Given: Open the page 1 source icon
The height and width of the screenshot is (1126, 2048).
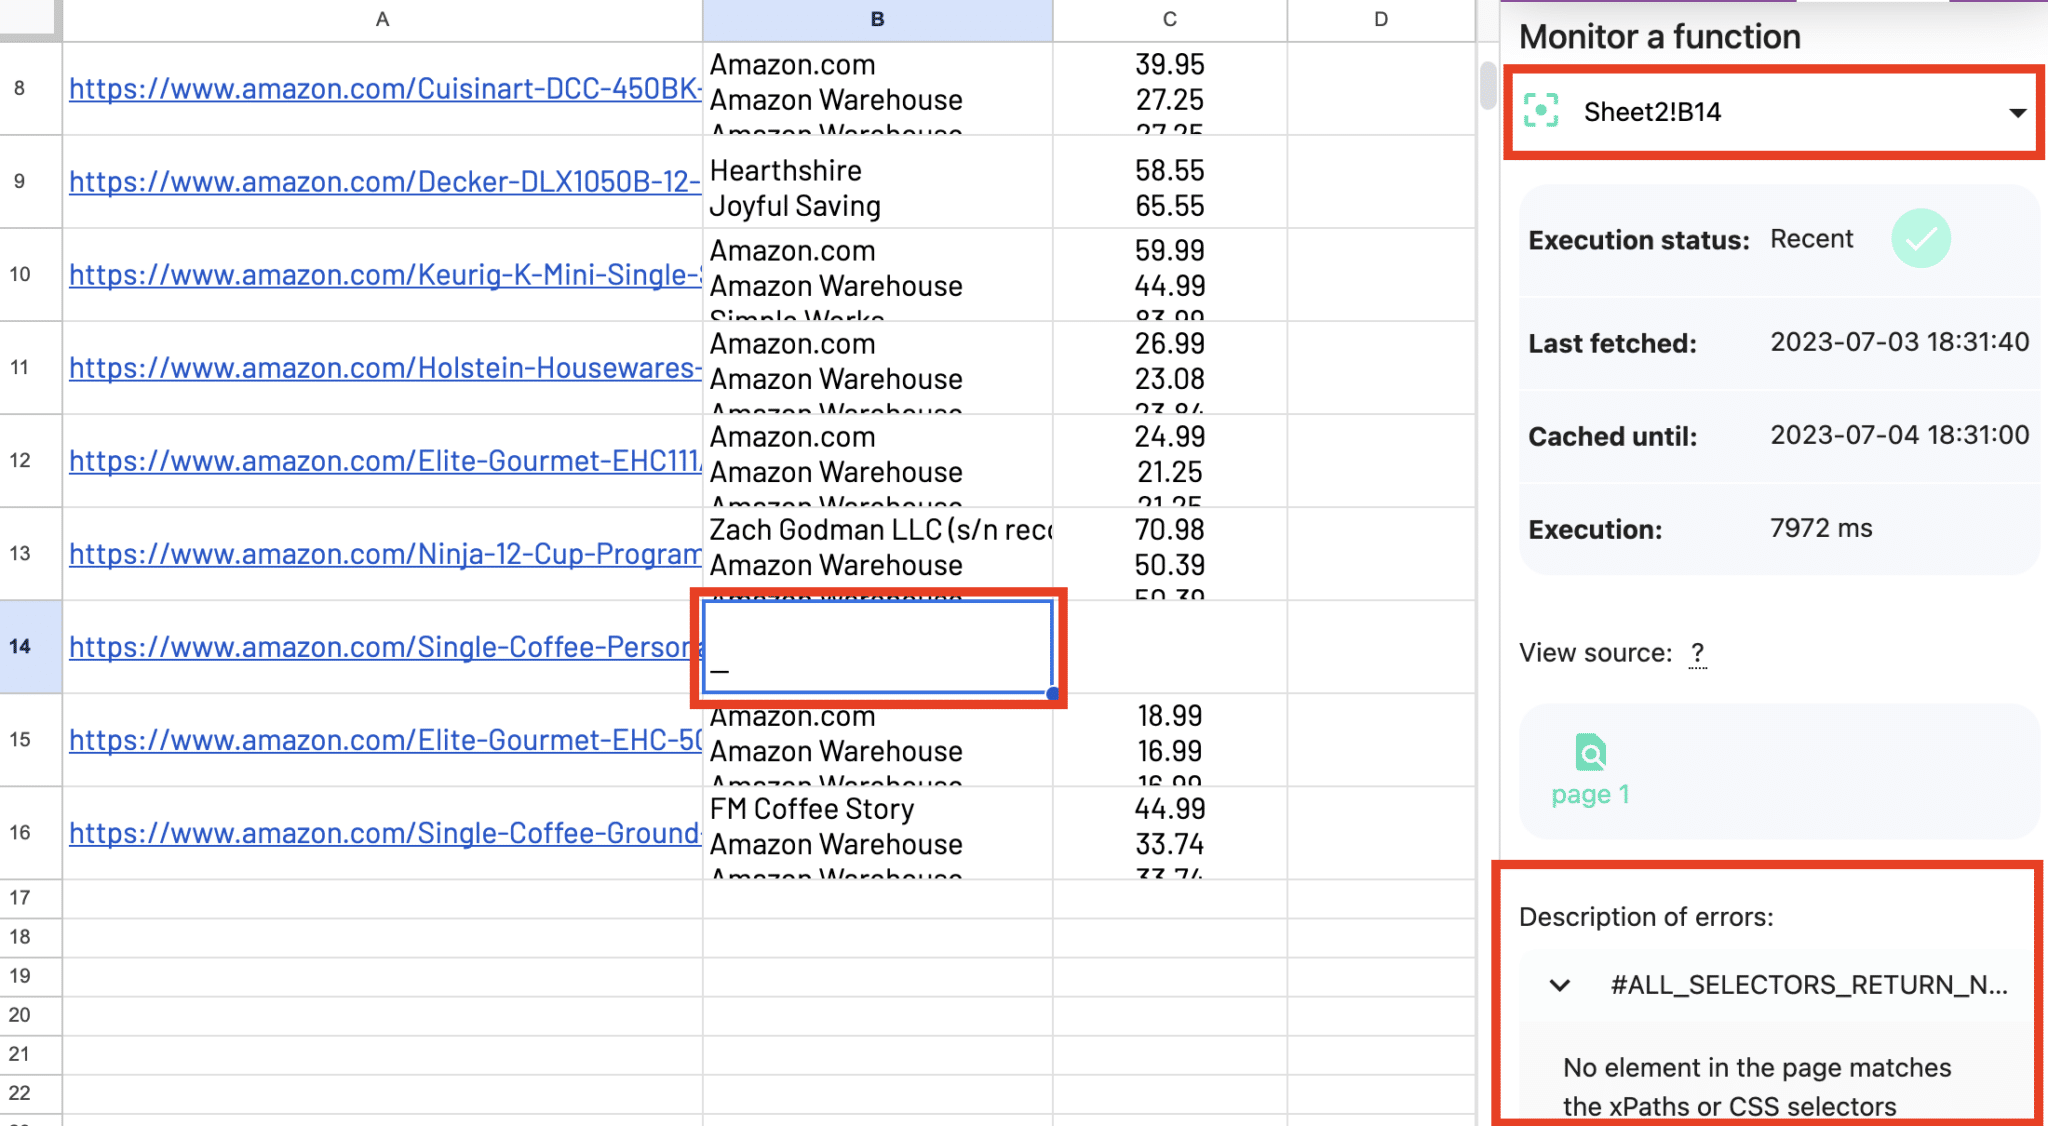Looking at the screenshot, I should pos(1590,752).
